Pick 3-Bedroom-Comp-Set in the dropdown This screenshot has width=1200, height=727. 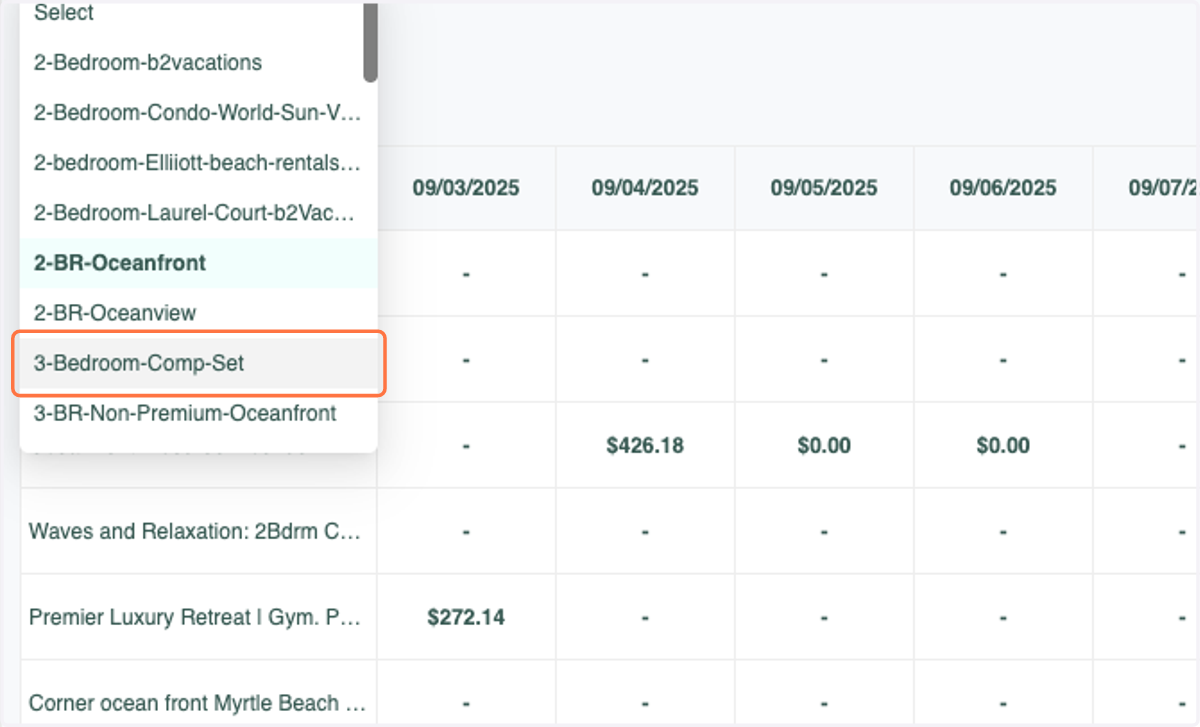[x=198, y=364]
